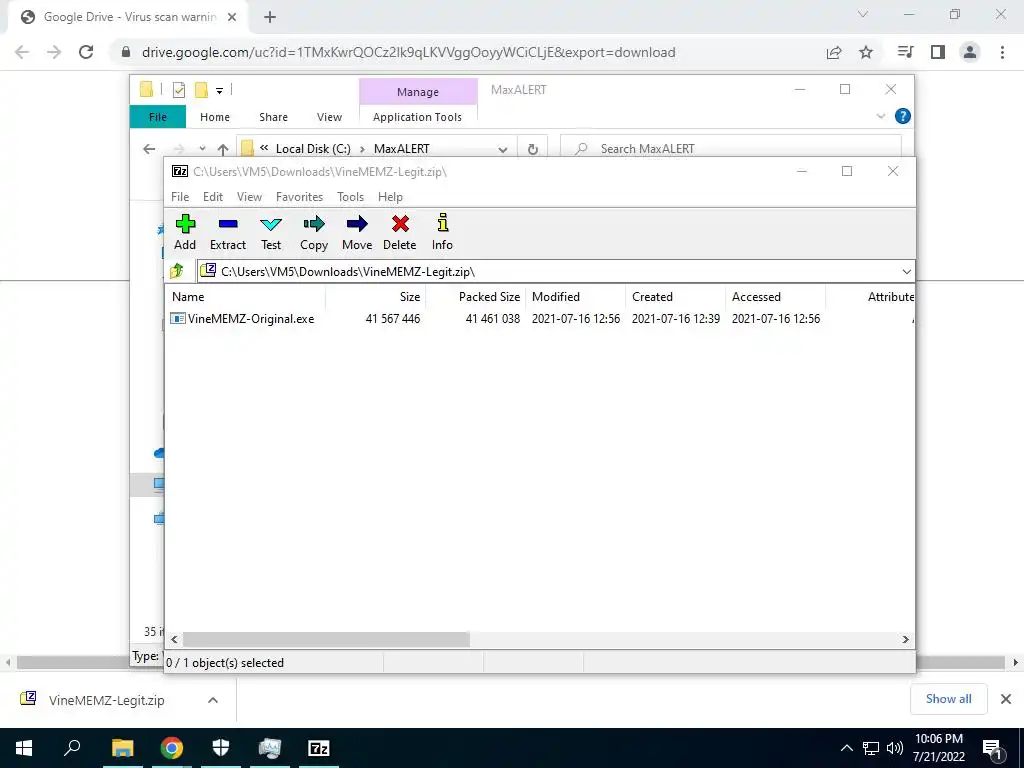The height and width of the screenshot is (768, 1024).
Task: Open the 7-Zip File menu
Action: click(x=180, y=197)
